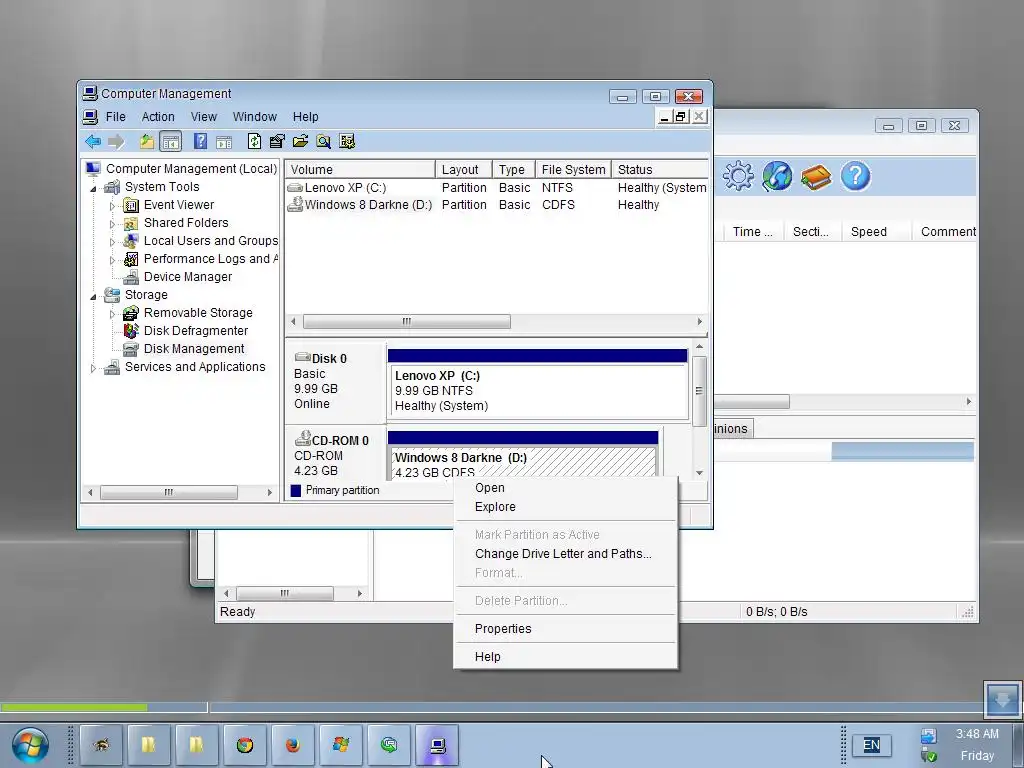
Task: Click the Computer Management taskbar button
Action: coord(438,744)
